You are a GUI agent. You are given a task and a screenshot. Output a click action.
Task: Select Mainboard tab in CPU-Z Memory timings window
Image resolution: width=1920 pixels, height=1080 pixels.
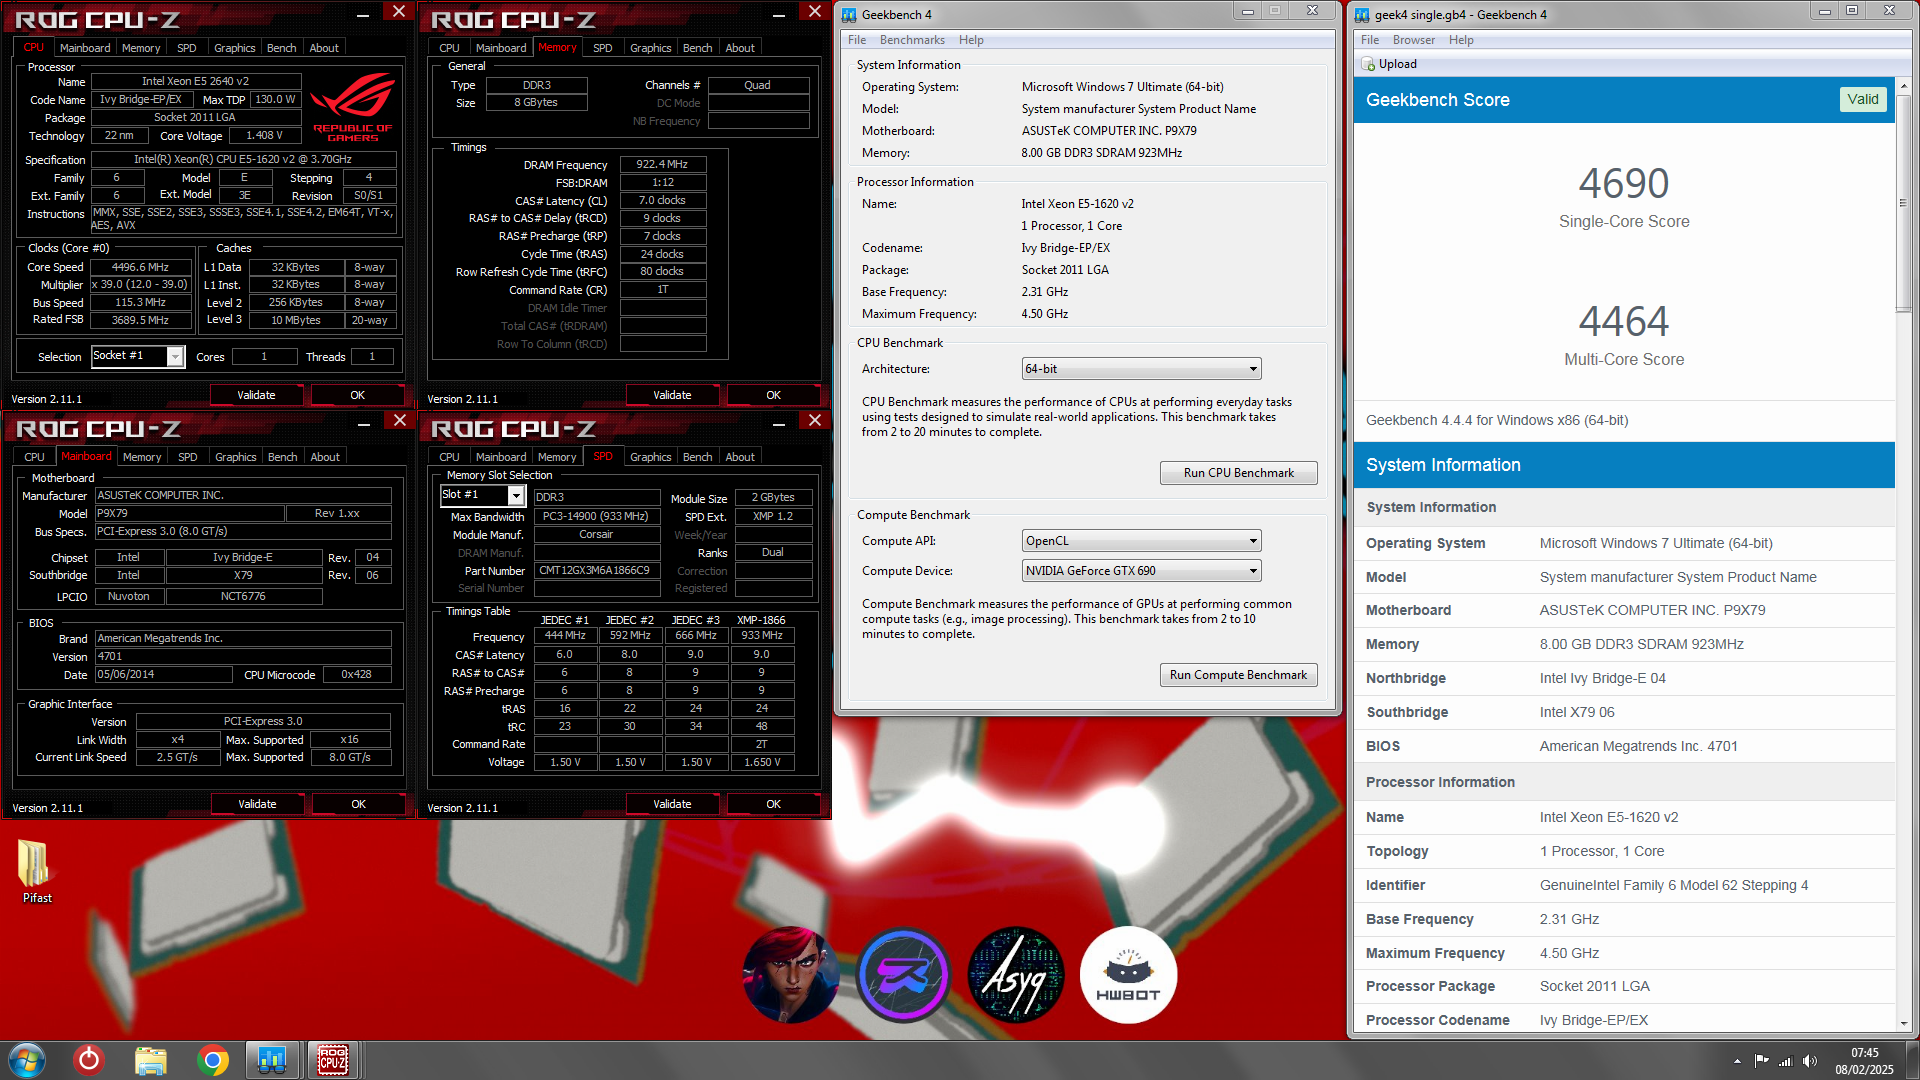[x=501, y=48]
